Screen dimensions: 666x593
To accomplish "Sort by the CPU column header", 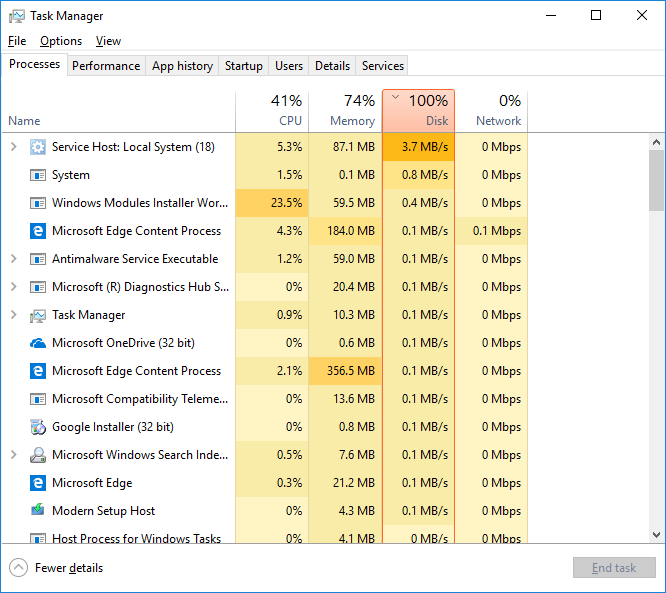I will pos(272,111).
